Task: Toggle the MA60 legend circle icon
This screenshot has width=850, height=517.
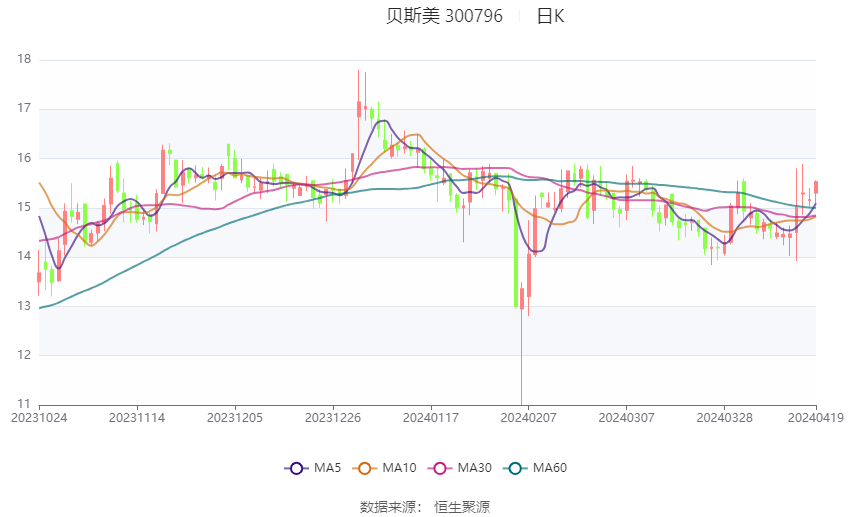Action: pyautogui.click(x=515, y=468)
